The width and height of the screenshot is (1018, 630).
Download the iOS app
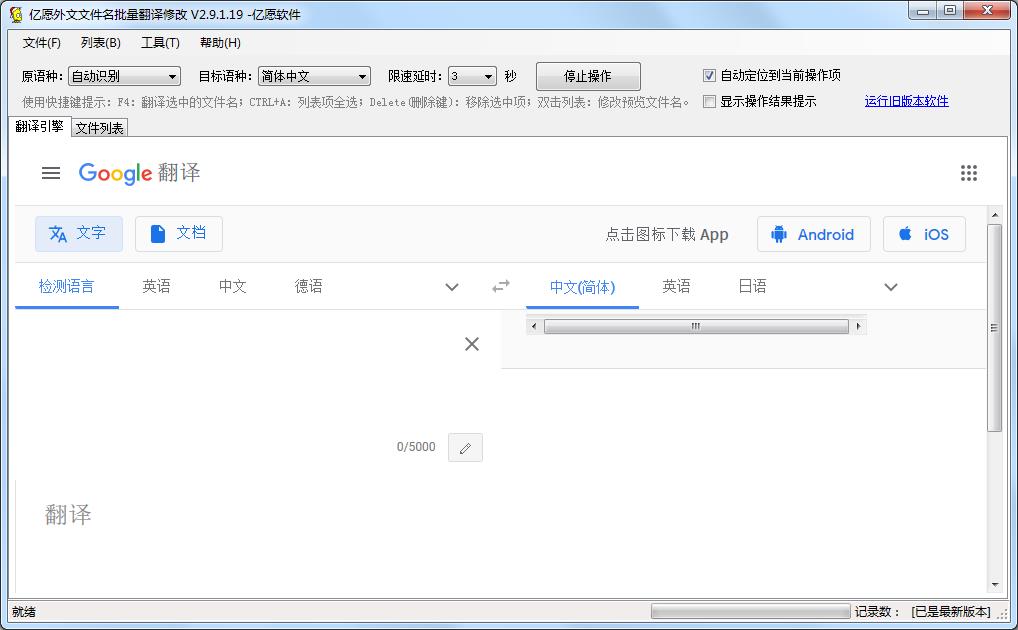(x=924, y=234)
